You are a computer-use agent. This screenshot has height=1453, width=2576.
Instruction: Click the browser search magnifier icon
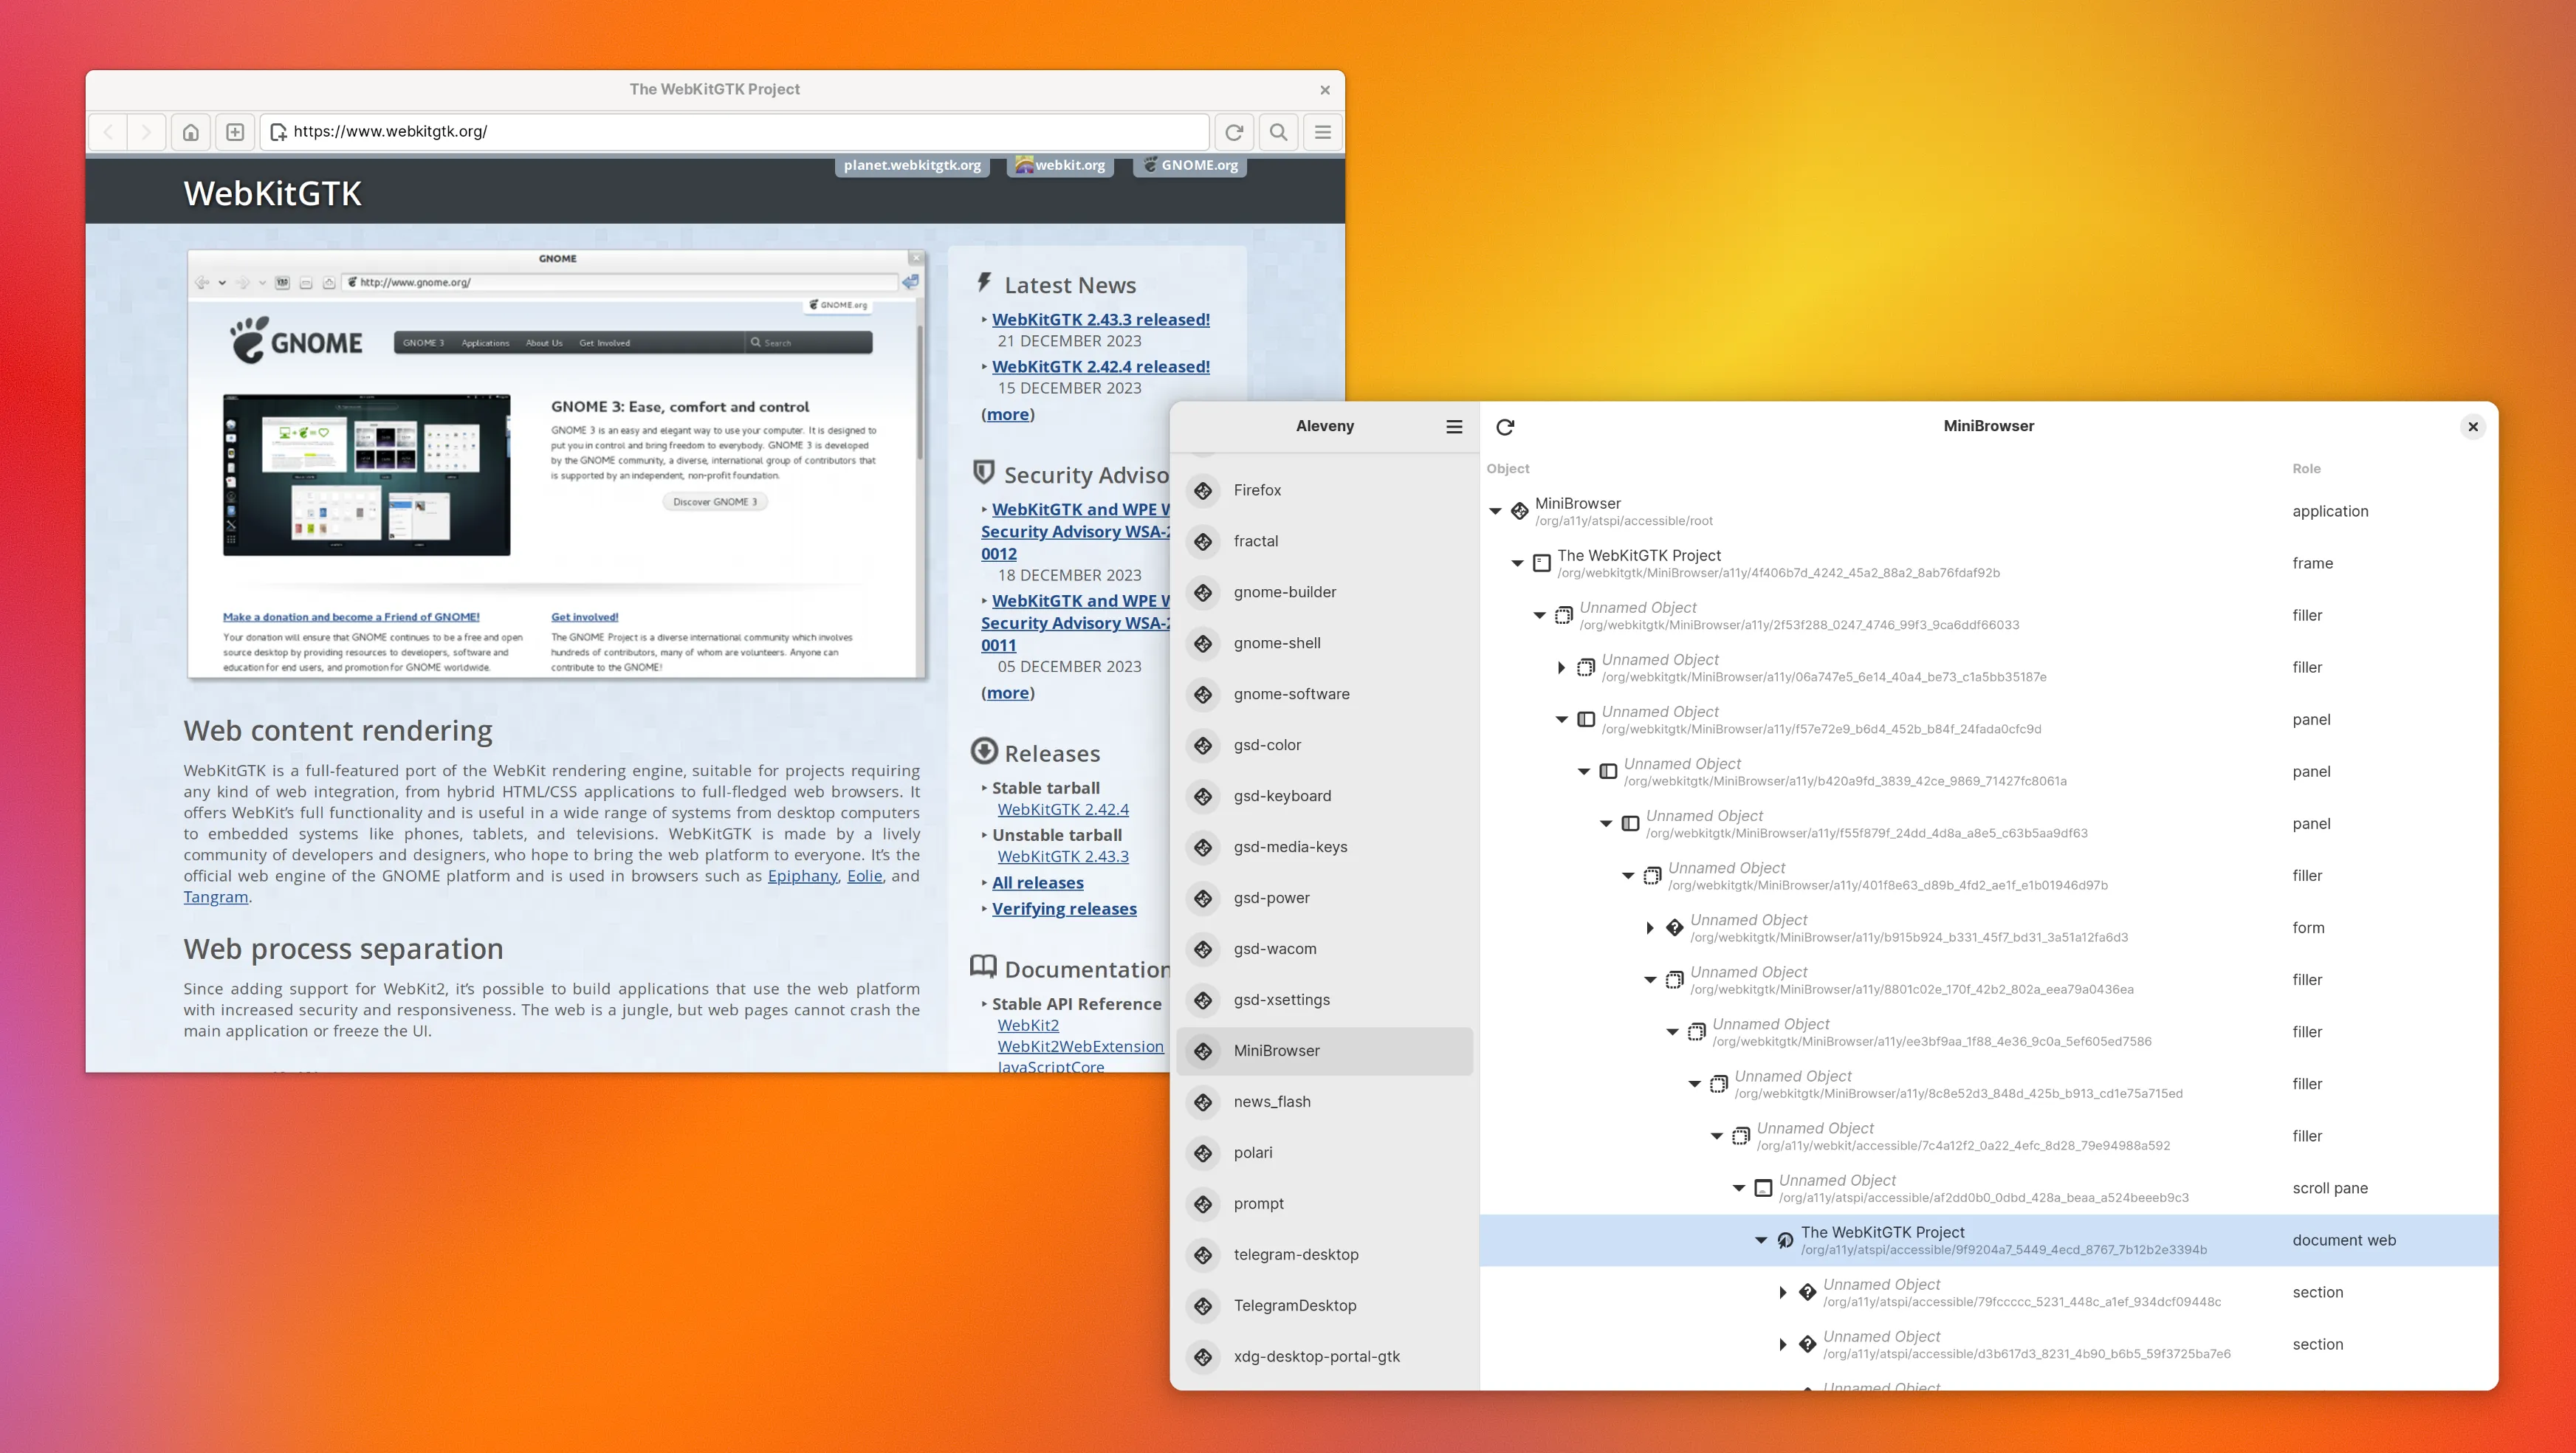click(1278, 132)
